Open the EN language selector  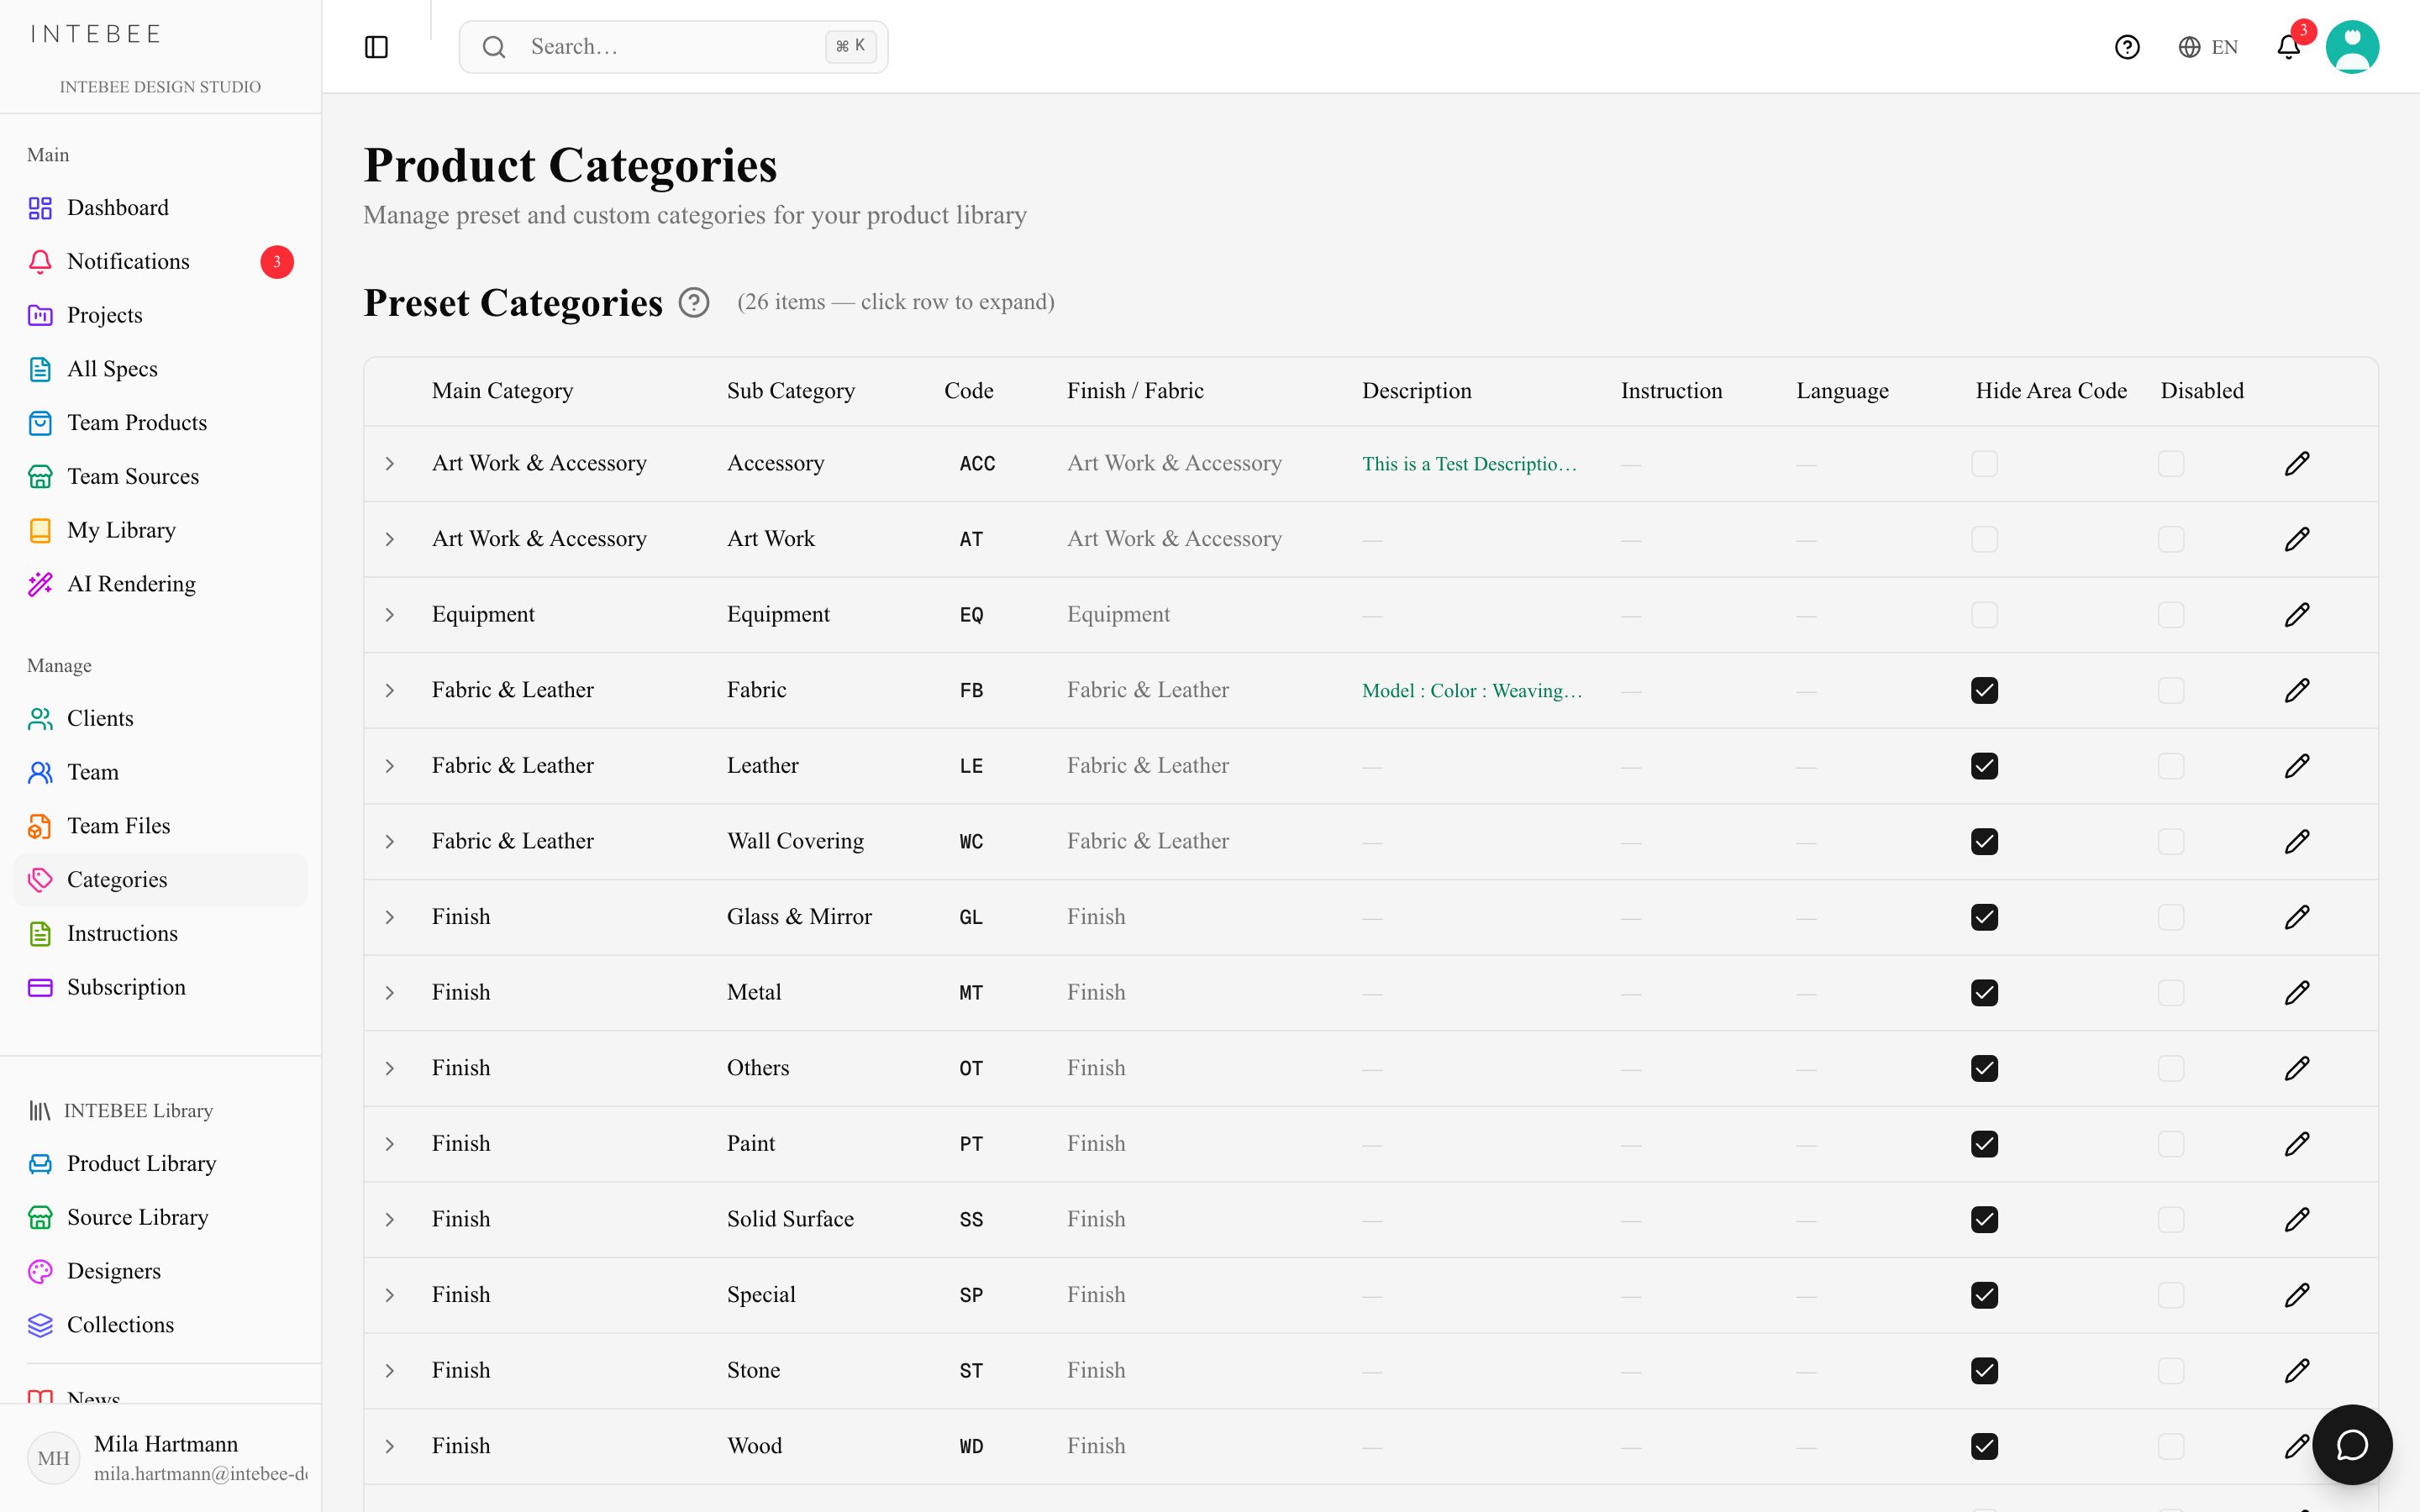click(2208, 47)
